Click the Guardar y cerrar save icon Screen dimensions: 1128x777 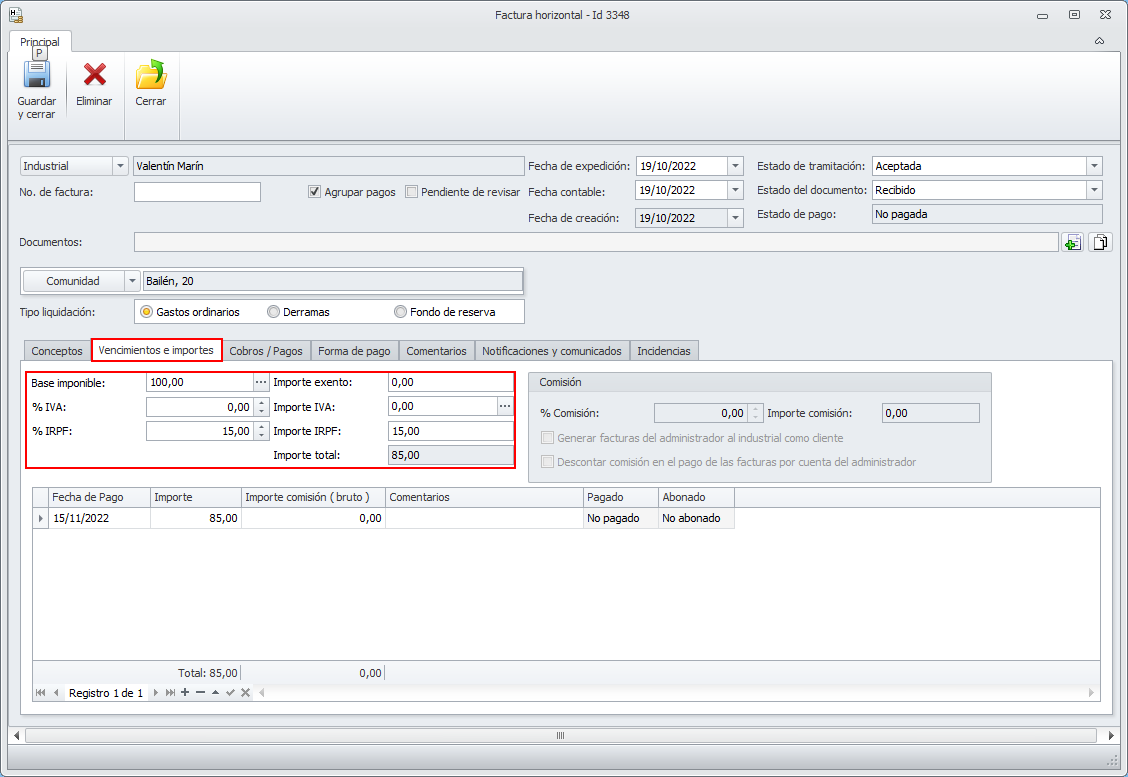coord(36,76)
